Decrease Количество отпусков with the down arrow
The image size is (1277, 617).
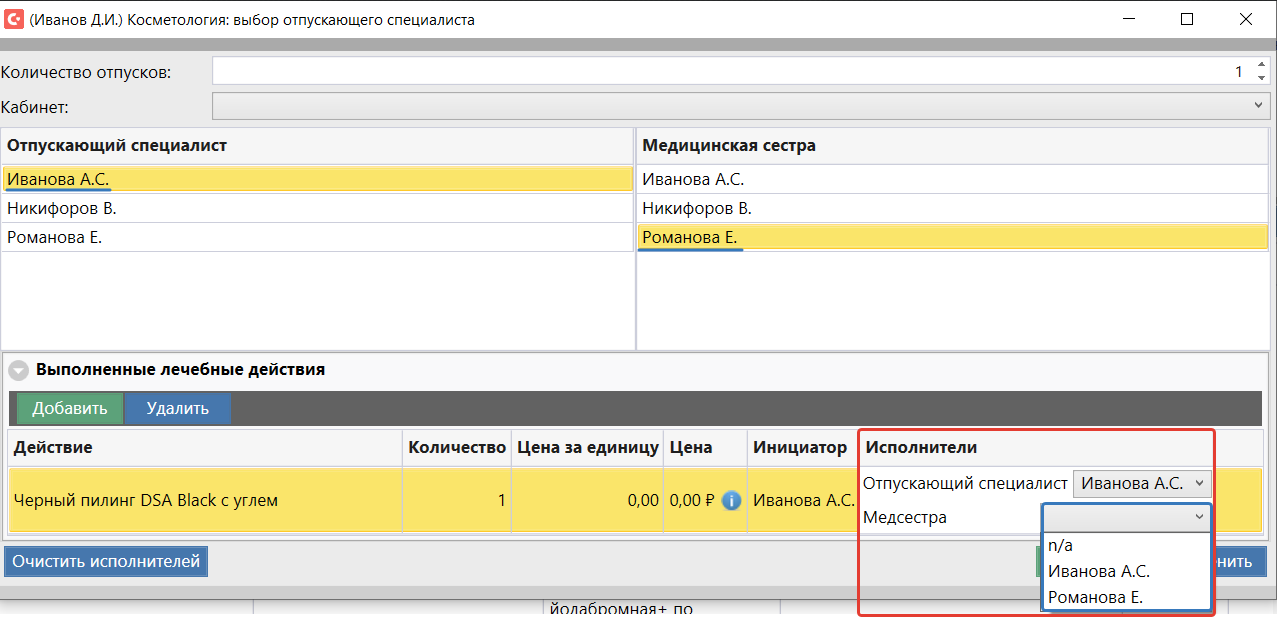[1261, 78]
